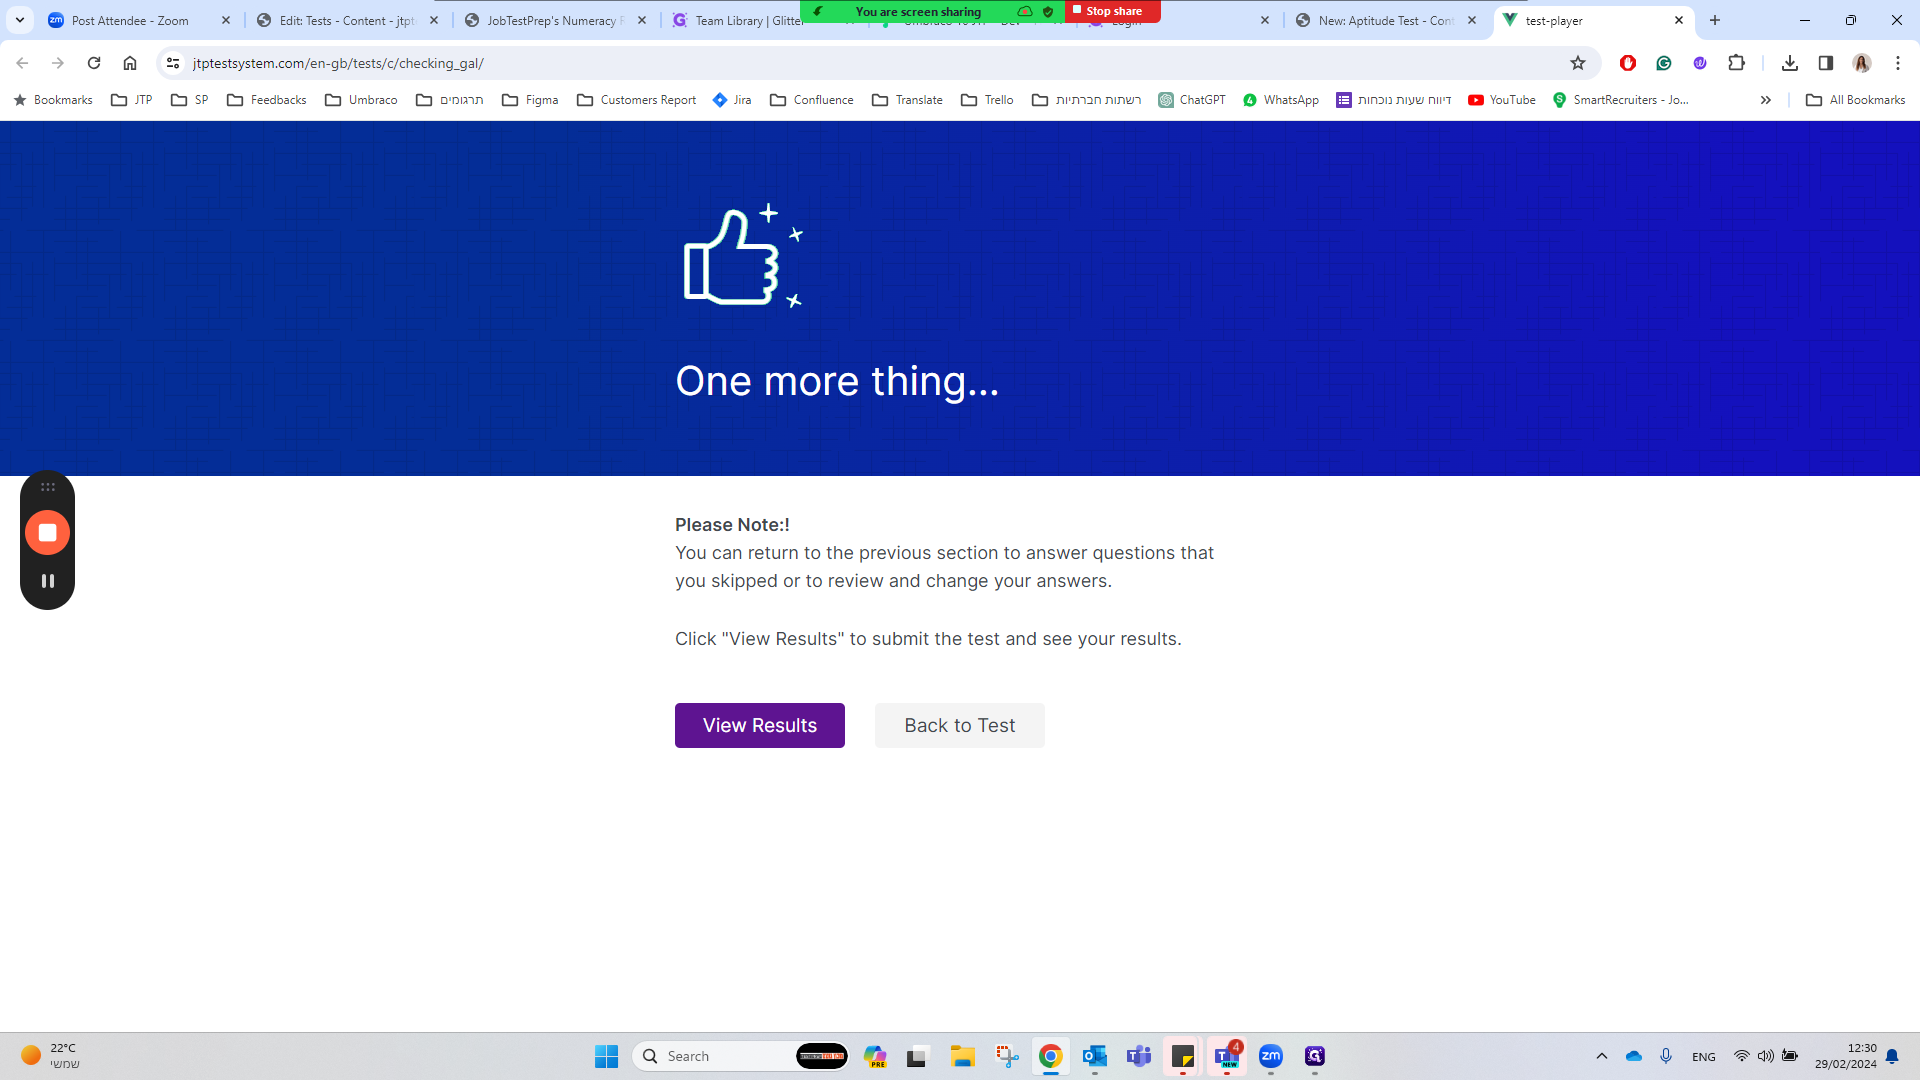Open the Downloads icon in toolbar
This screenshot has height=1080, width=1920.
[1790, 63]
